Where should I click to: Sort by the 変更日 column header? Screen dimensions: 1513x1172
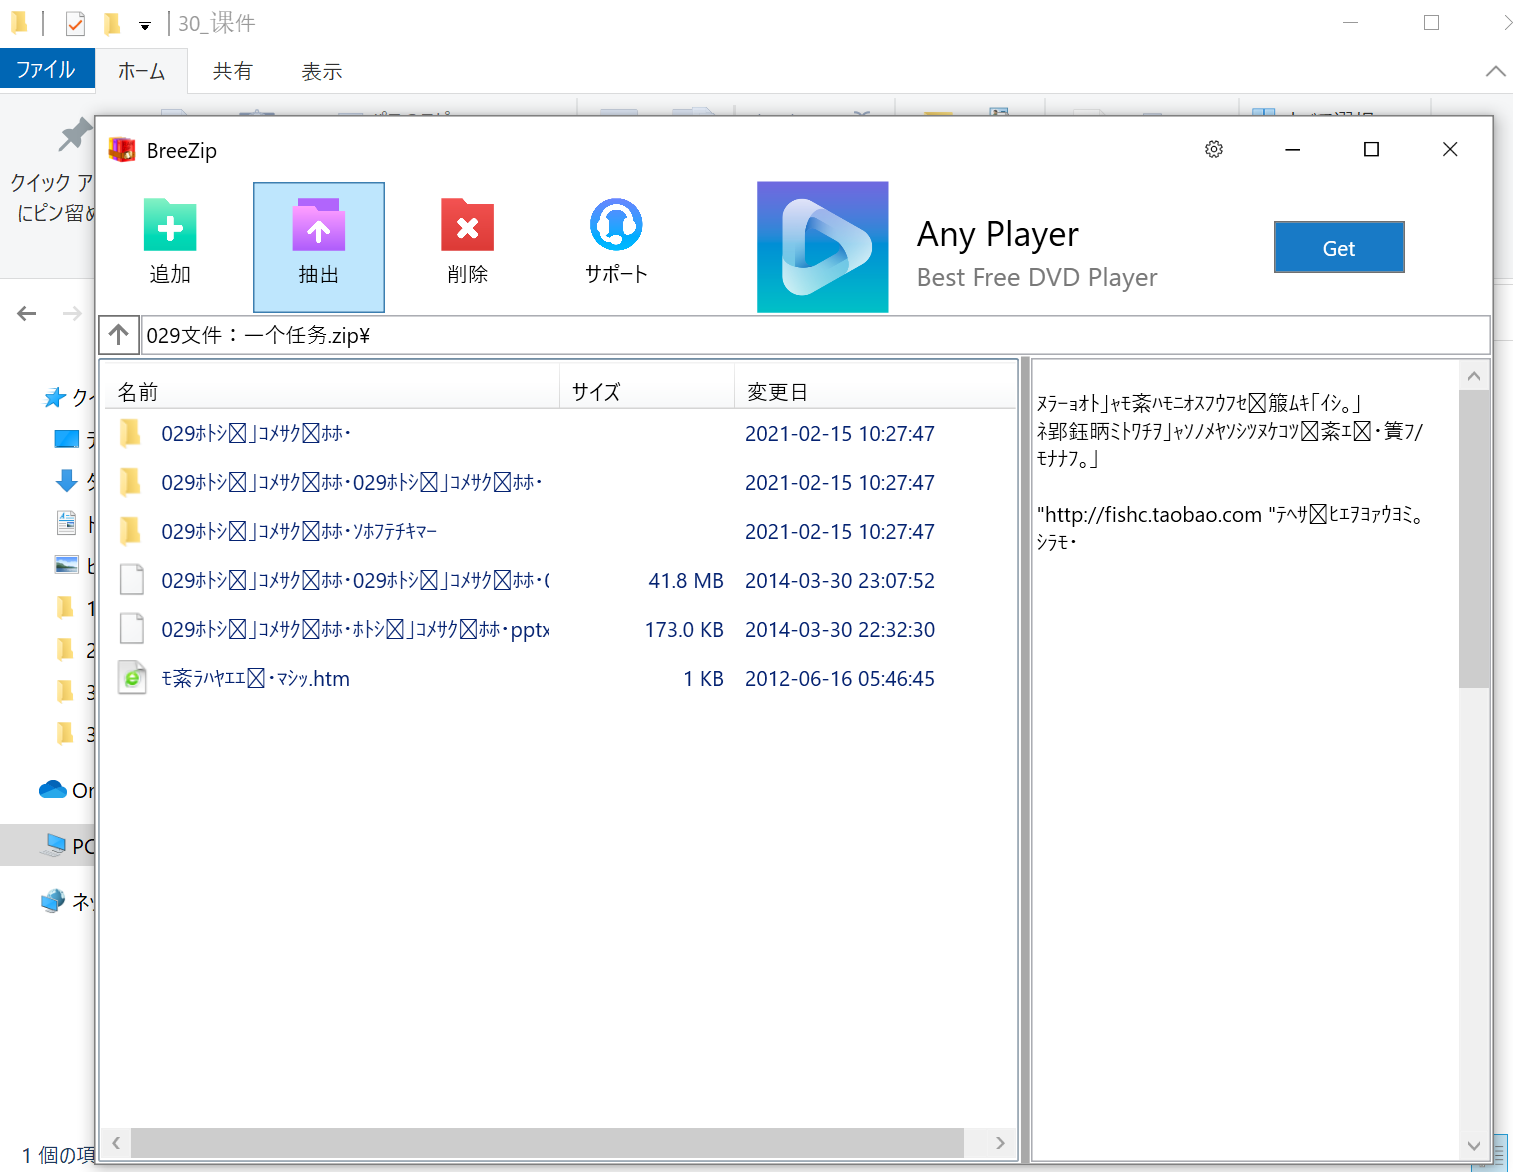[x=875, y=392]
